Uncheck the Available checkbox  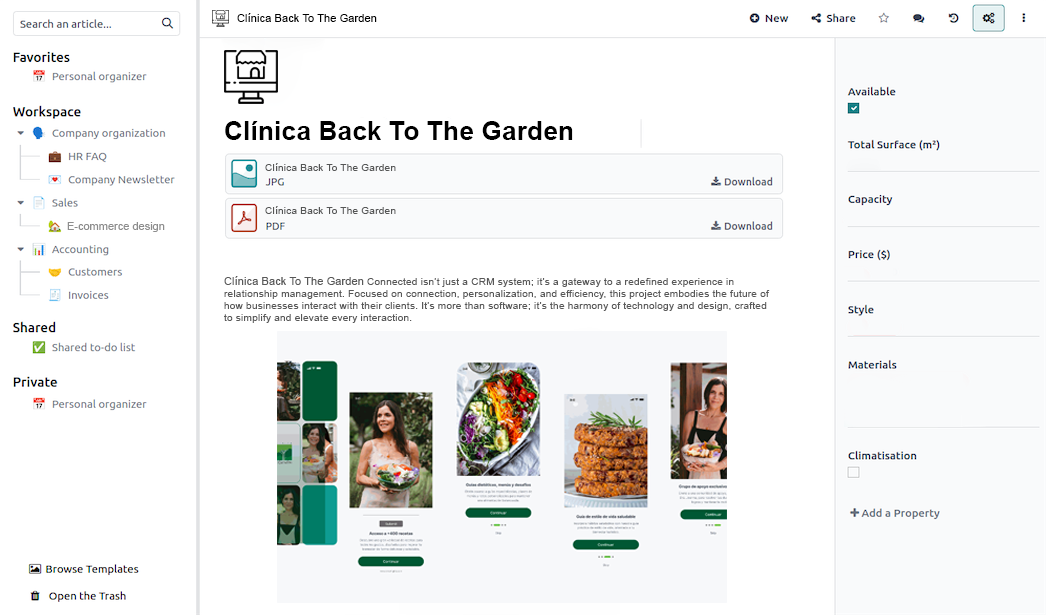tap(853, 108)
